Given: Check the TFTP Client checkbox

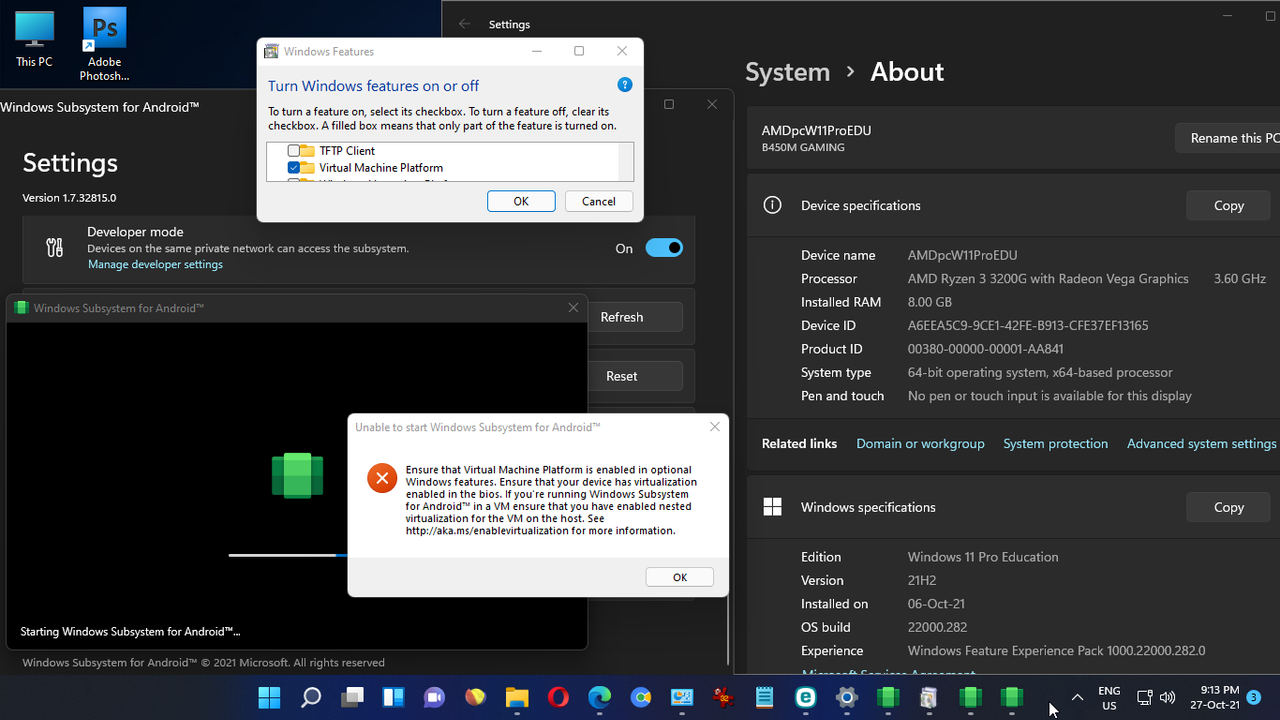Looking at the screenshot, I should [294, 151].
